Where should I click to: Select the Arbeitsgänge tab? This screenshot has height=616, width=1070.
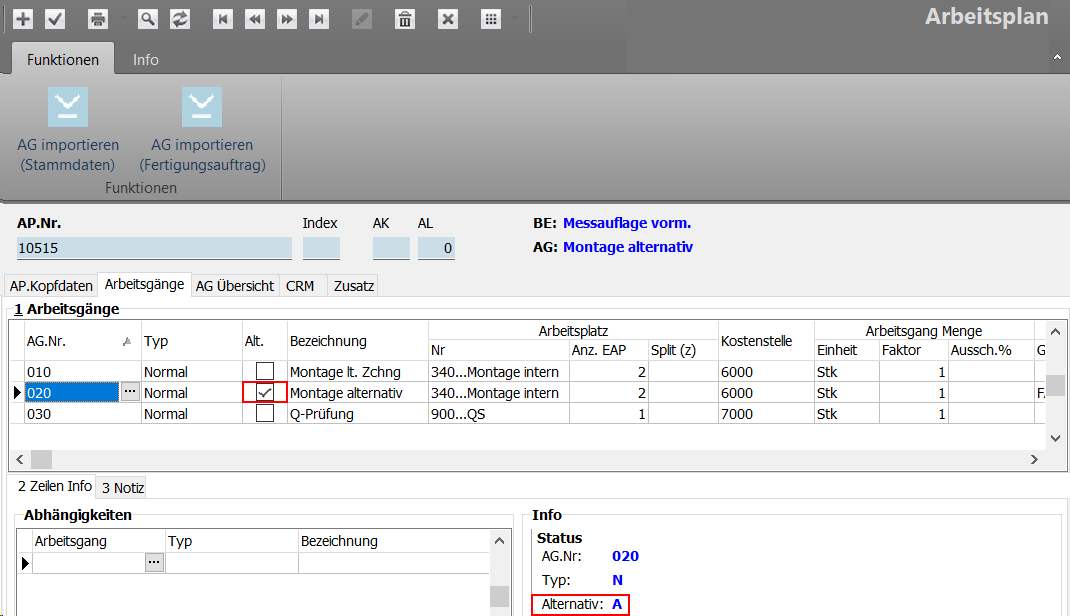tap(144, 284)
